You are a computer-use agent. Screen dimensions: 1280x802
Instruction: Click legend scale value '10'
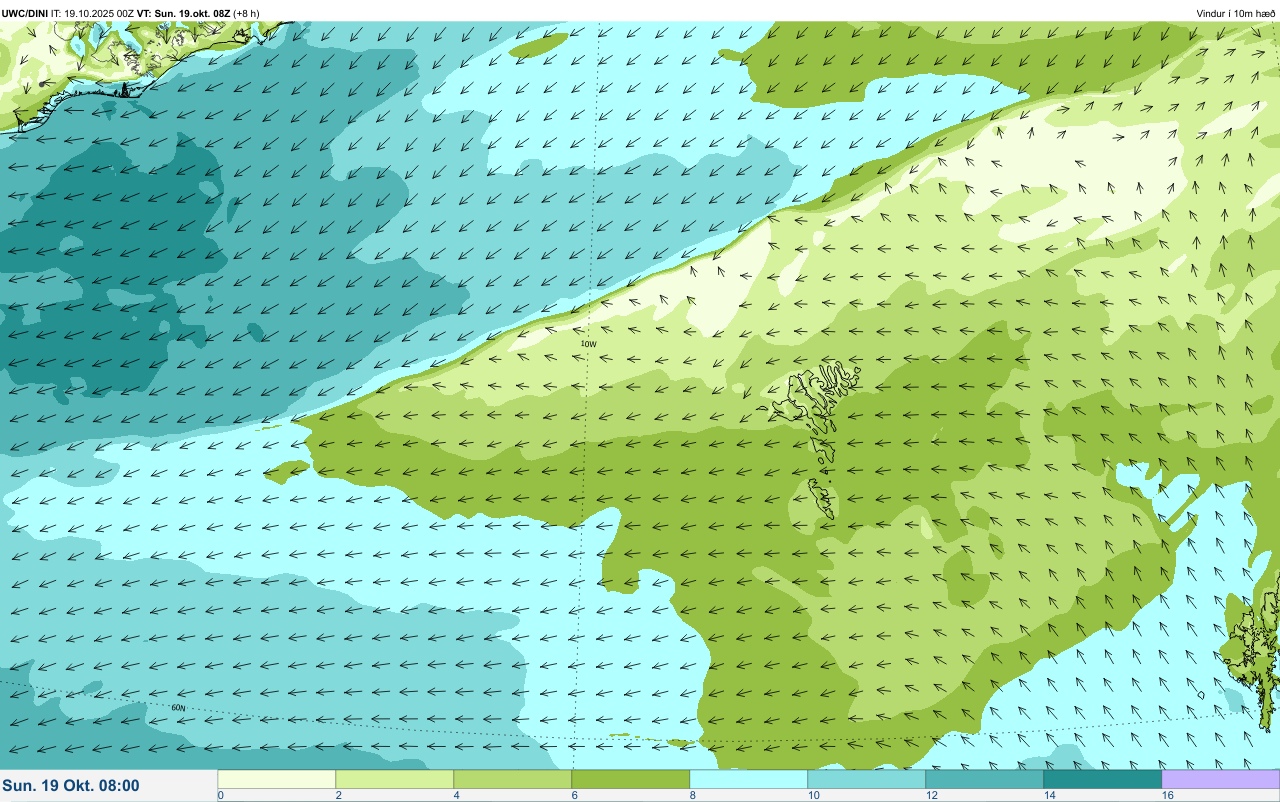[x=813, y=795]
